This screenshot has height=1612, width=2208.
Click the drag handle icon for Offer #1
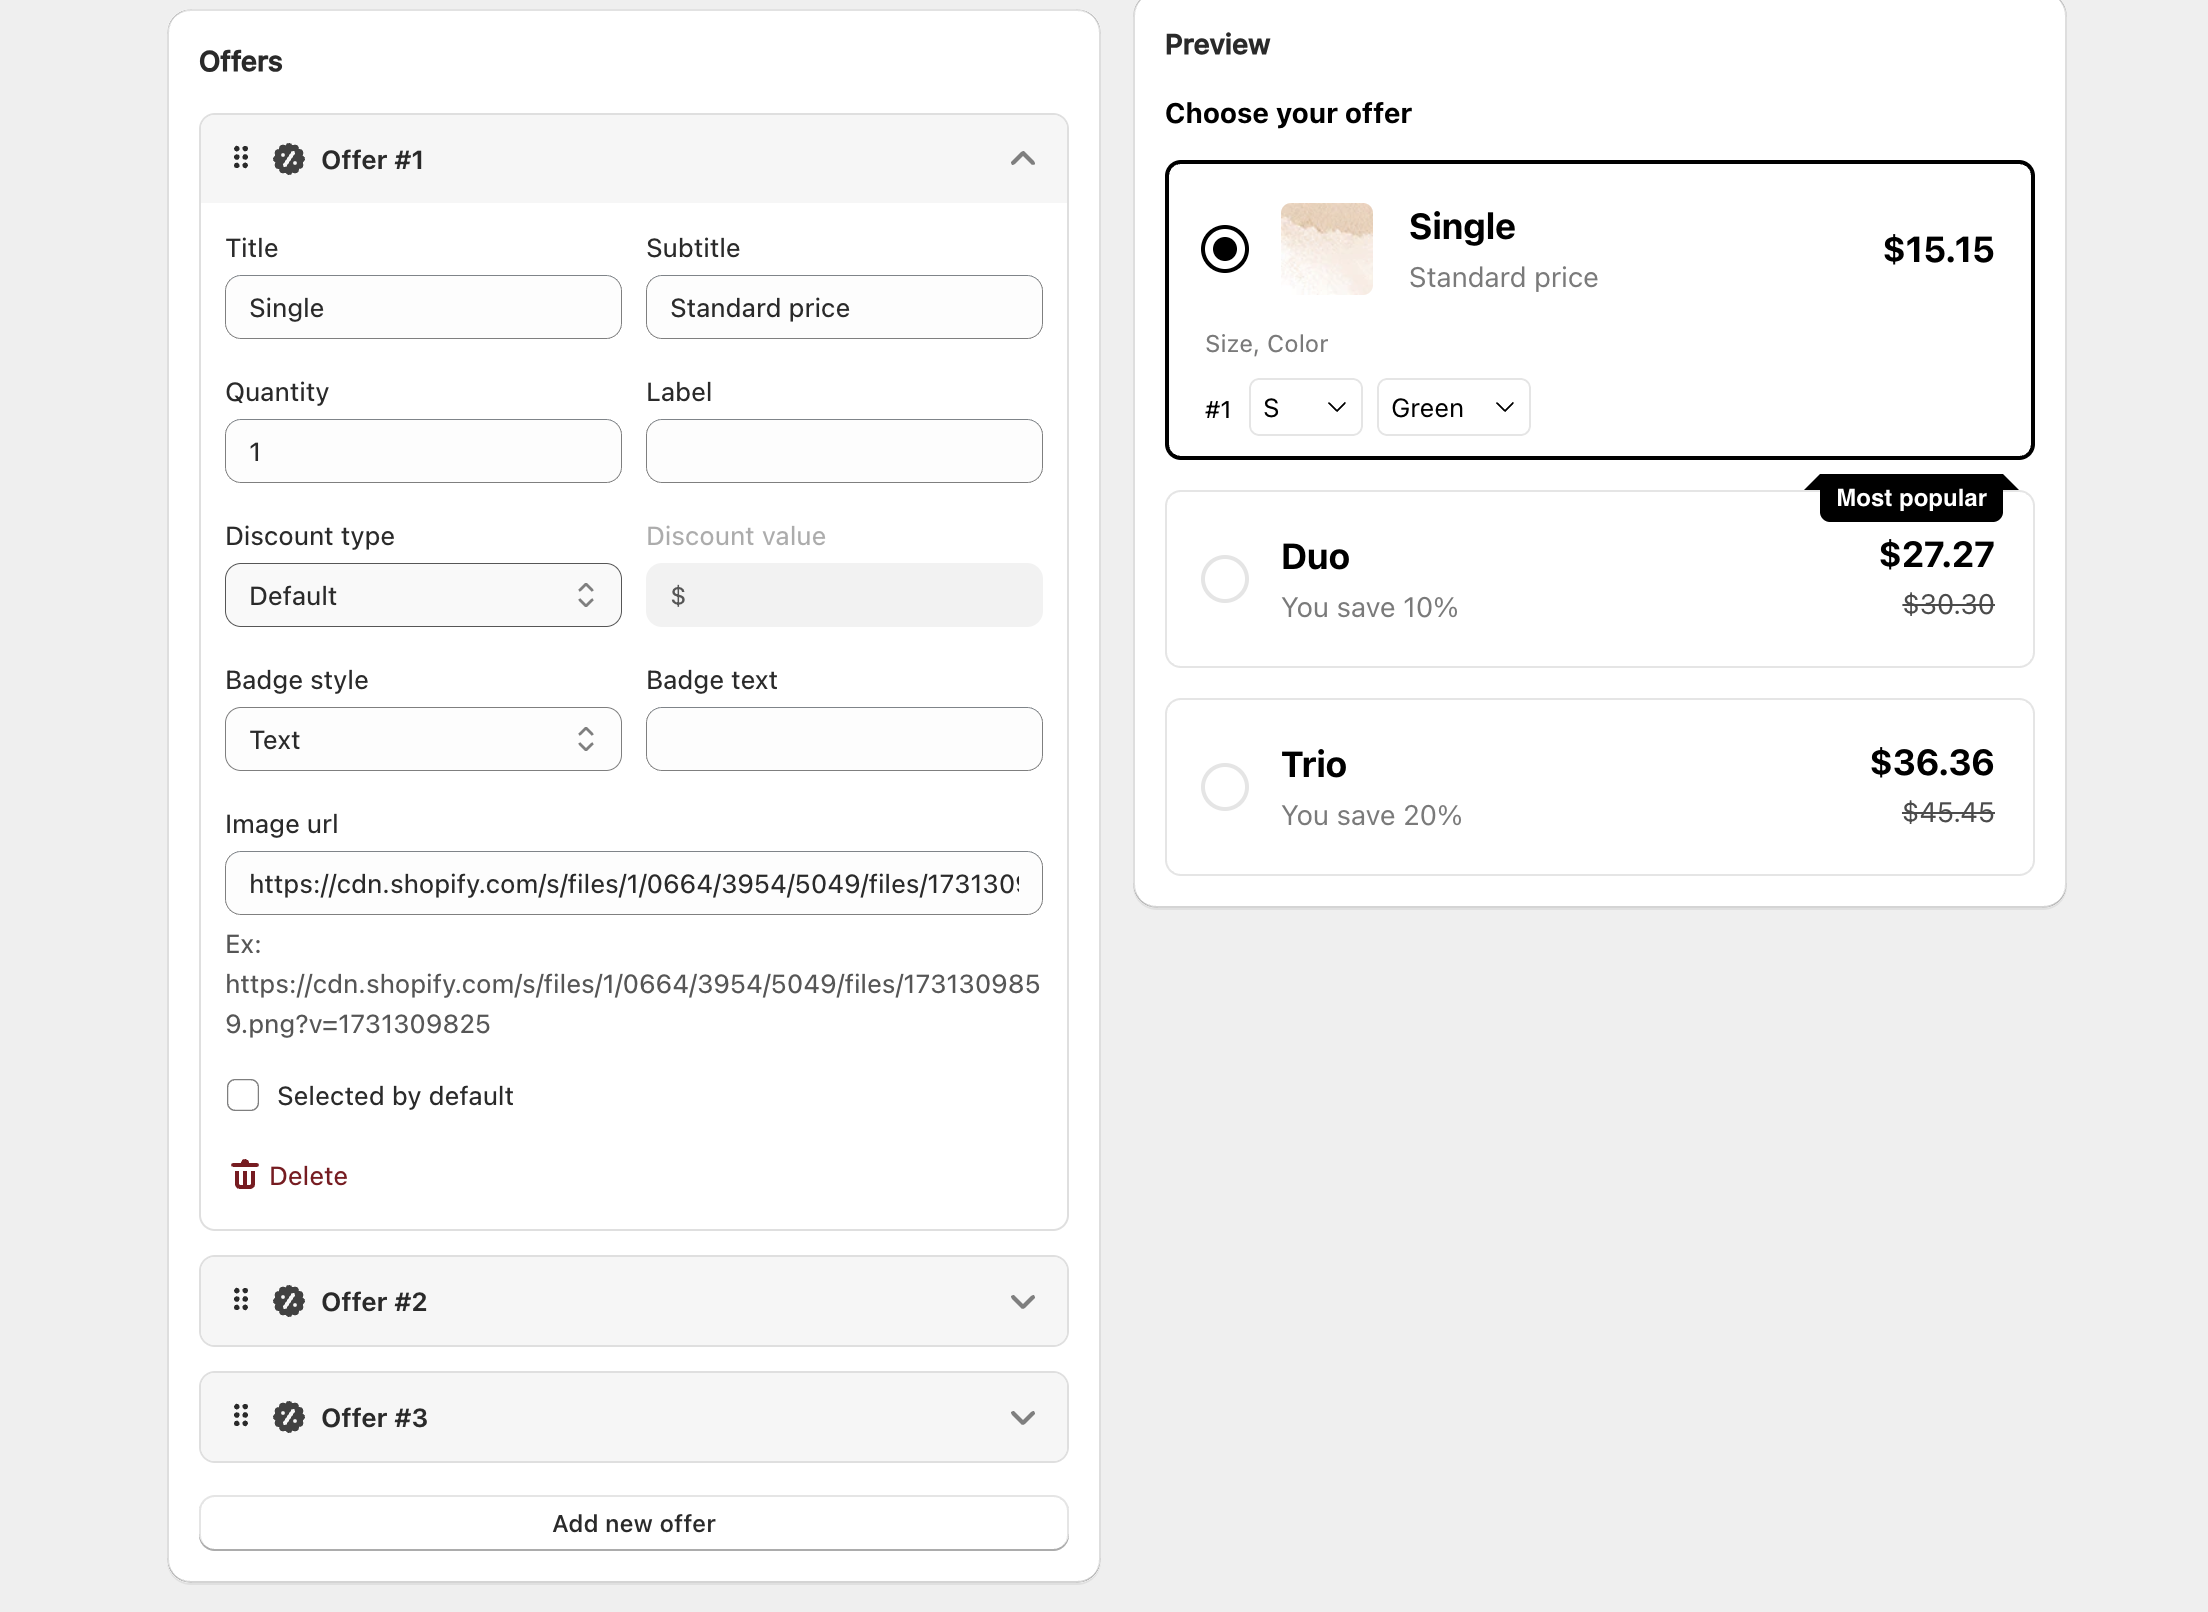point(241,158)
